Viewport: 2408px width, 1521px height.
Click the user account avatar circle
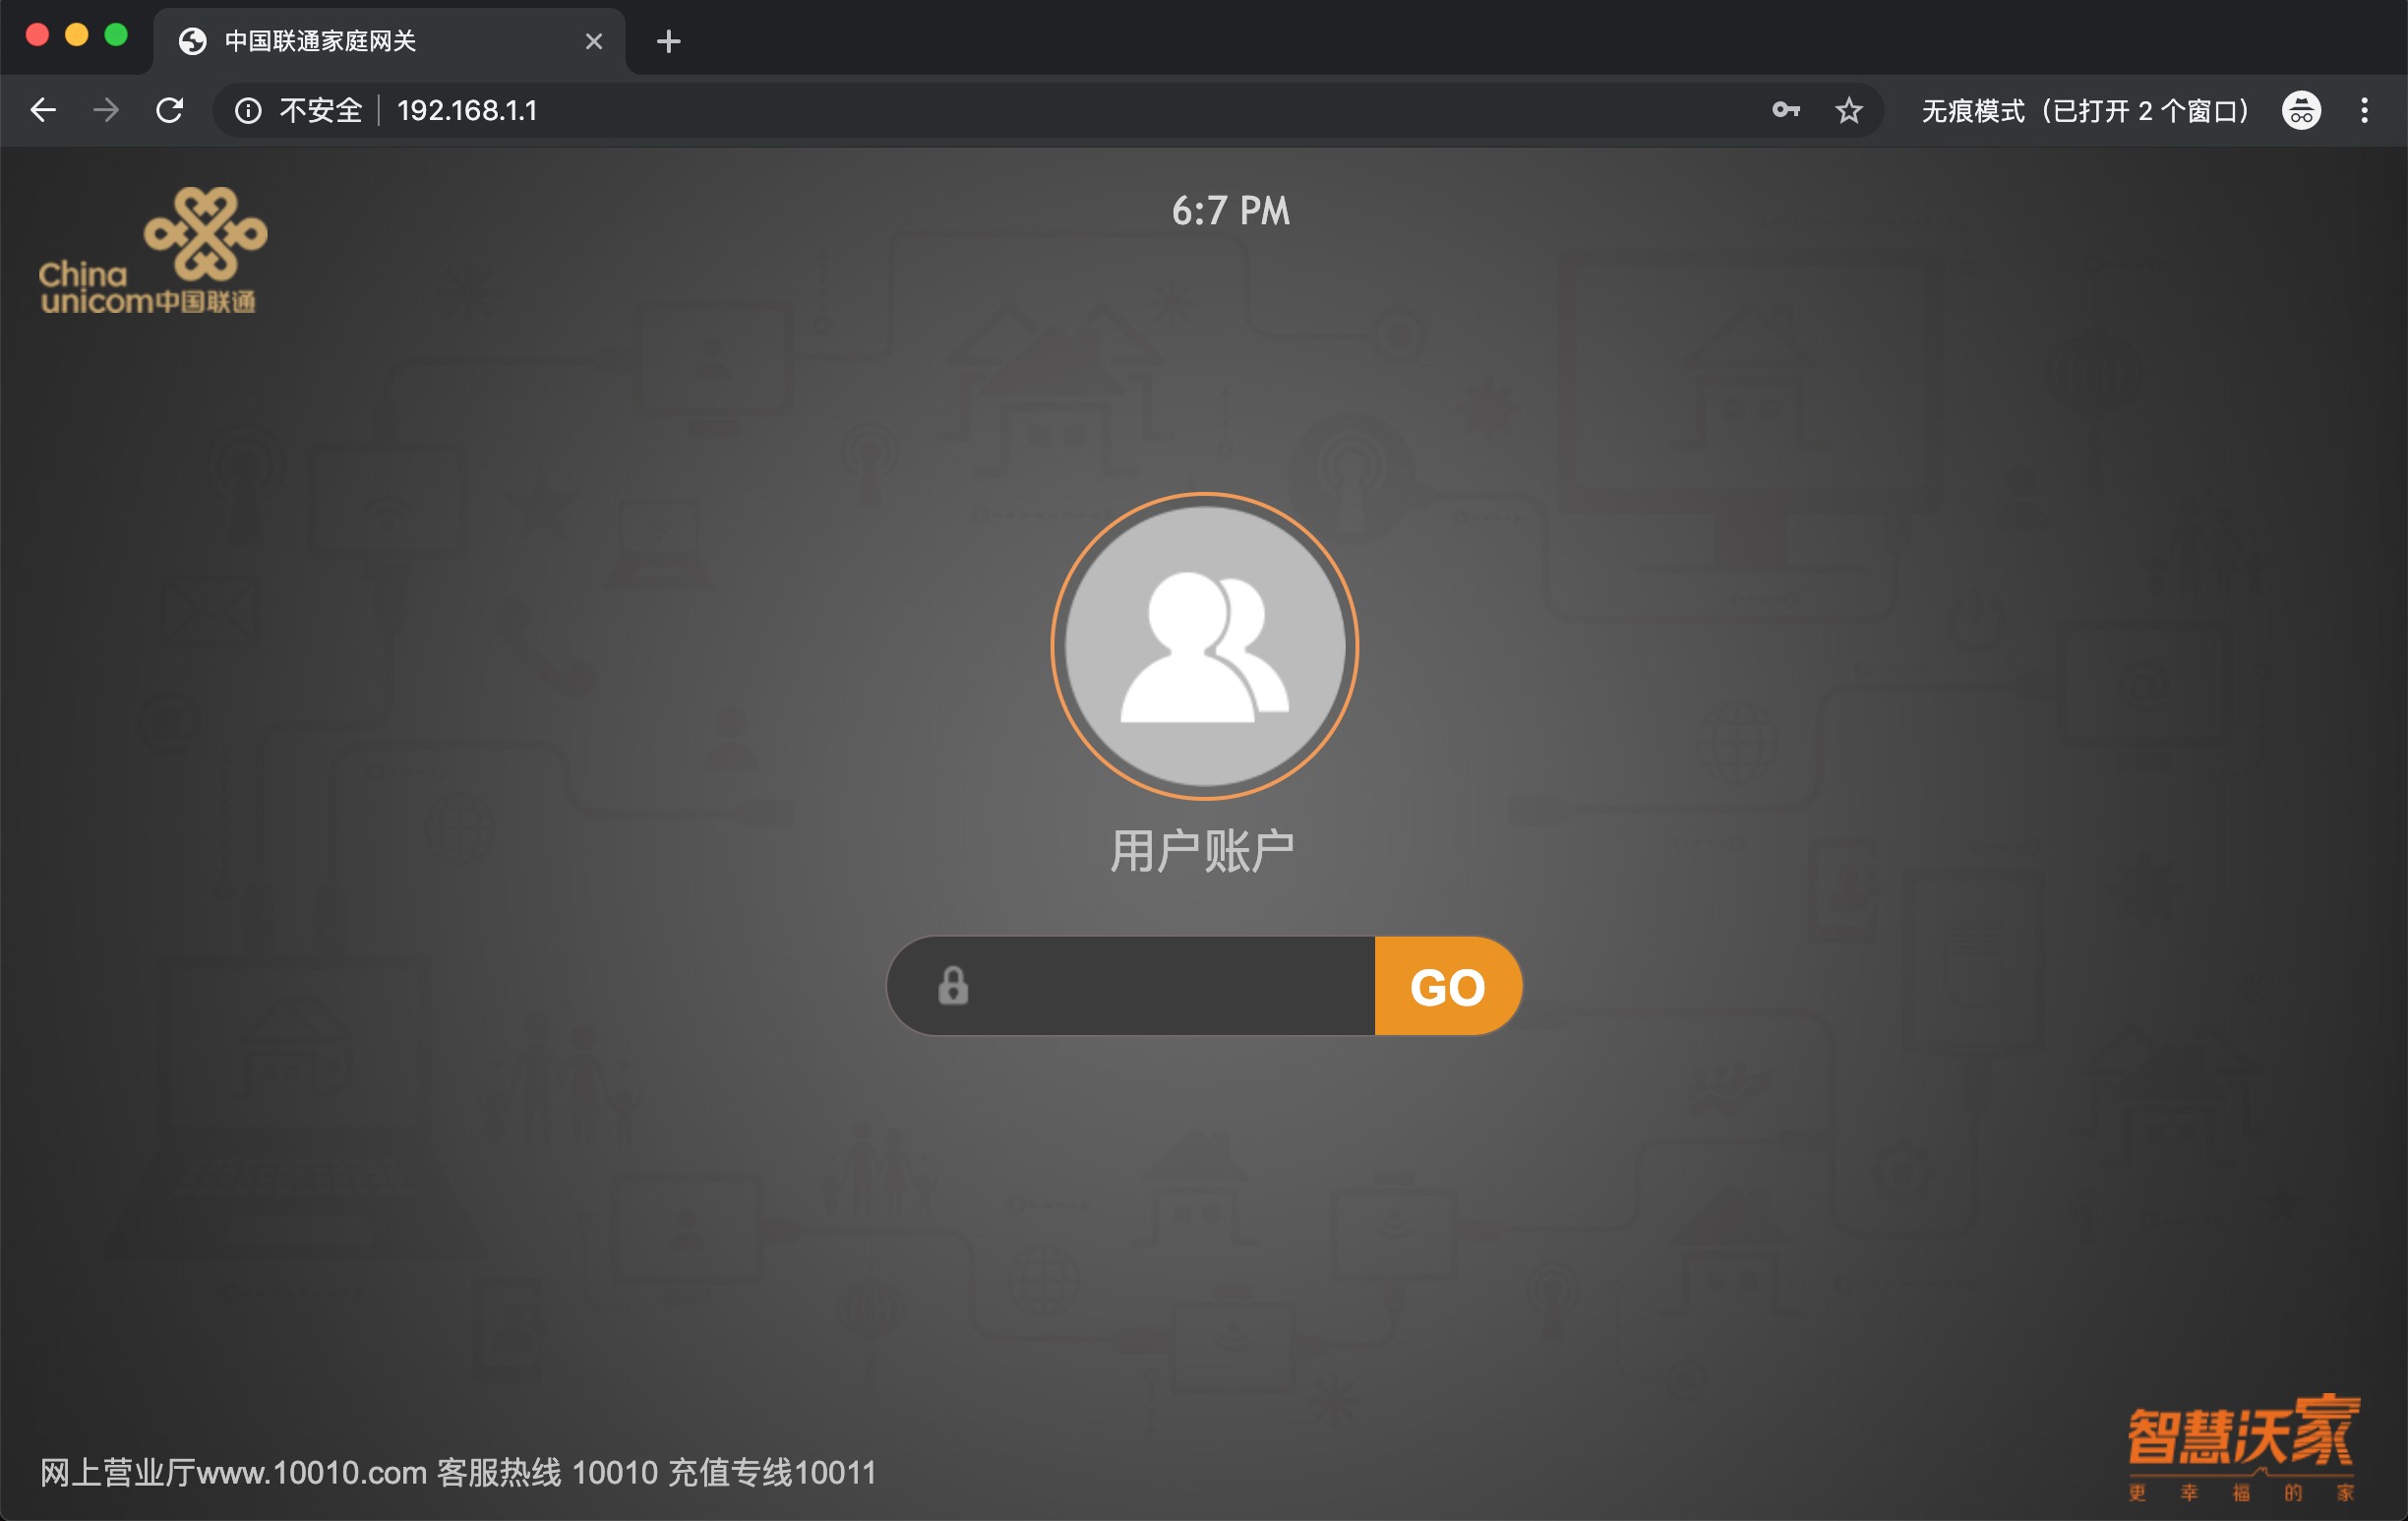1204,646
